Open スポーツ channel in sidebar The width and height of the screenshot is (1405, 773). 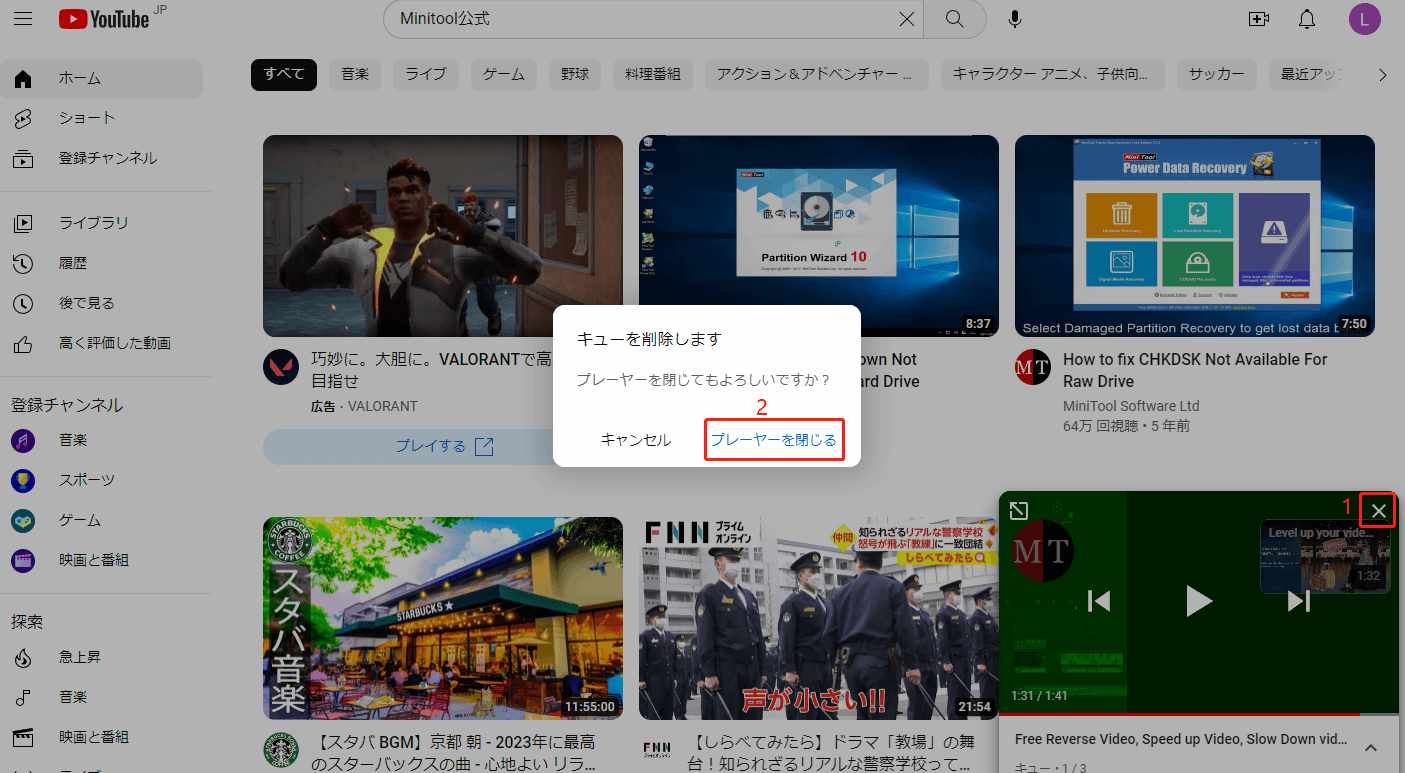102,480
